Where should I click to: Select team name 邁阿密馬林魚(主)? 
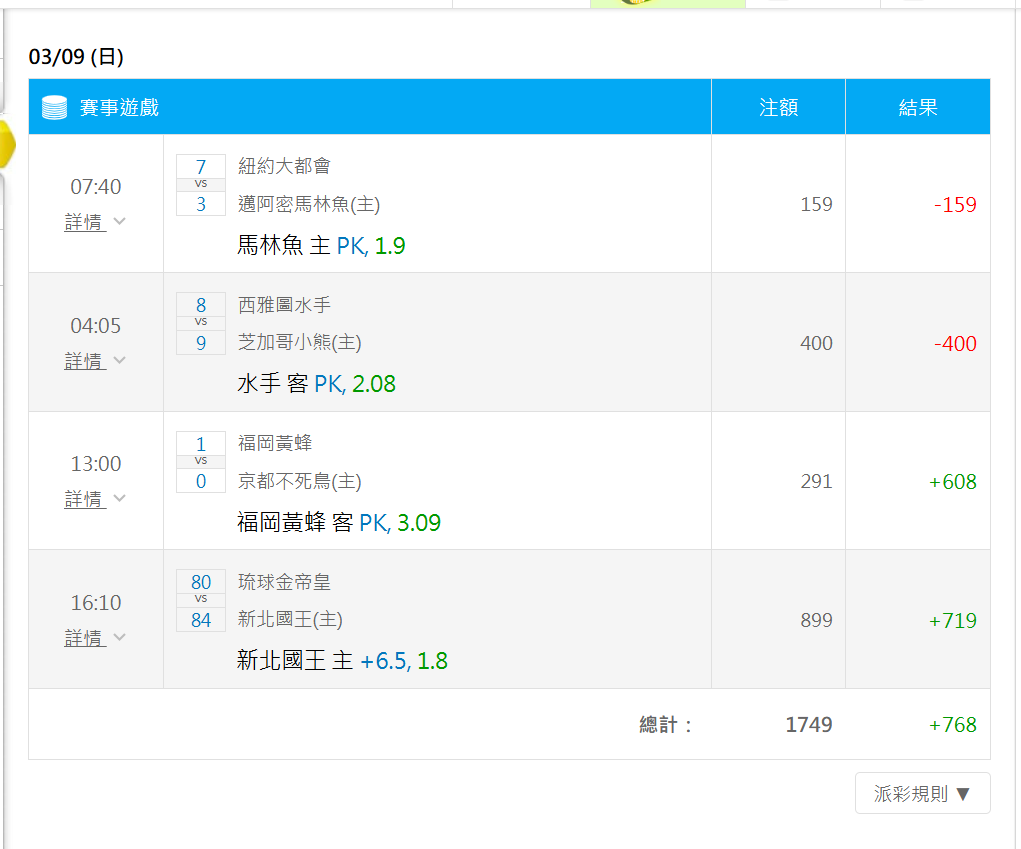[x=309, y=204]
